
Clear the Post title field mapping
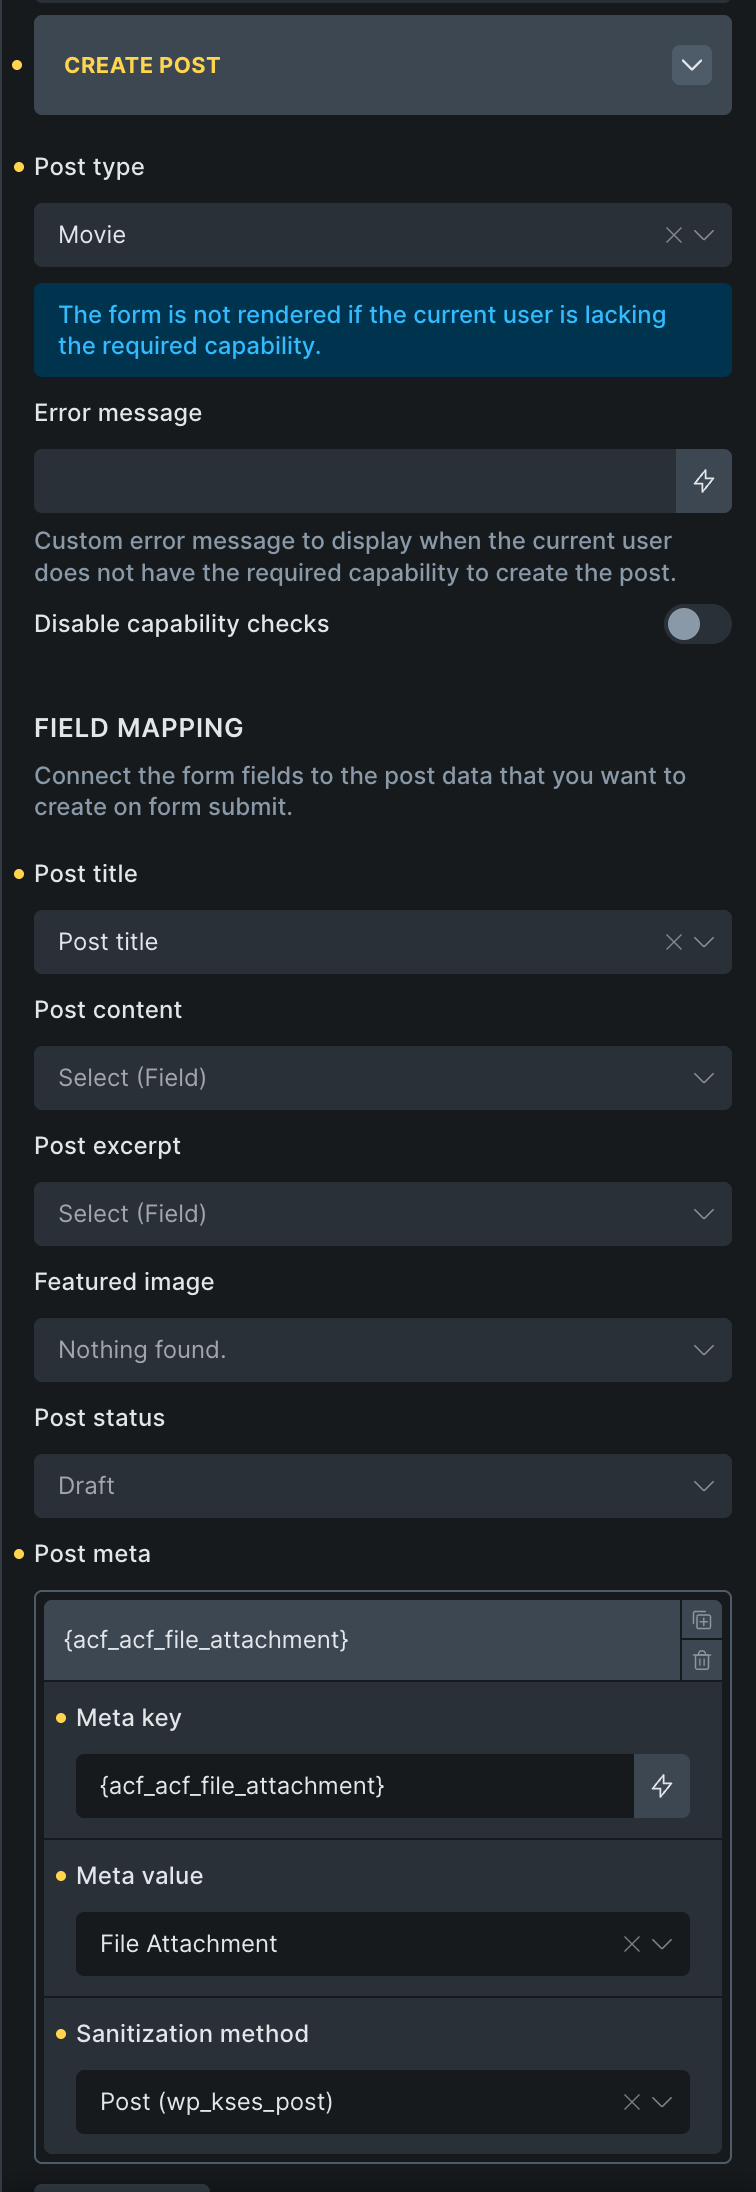coord(674,942)
